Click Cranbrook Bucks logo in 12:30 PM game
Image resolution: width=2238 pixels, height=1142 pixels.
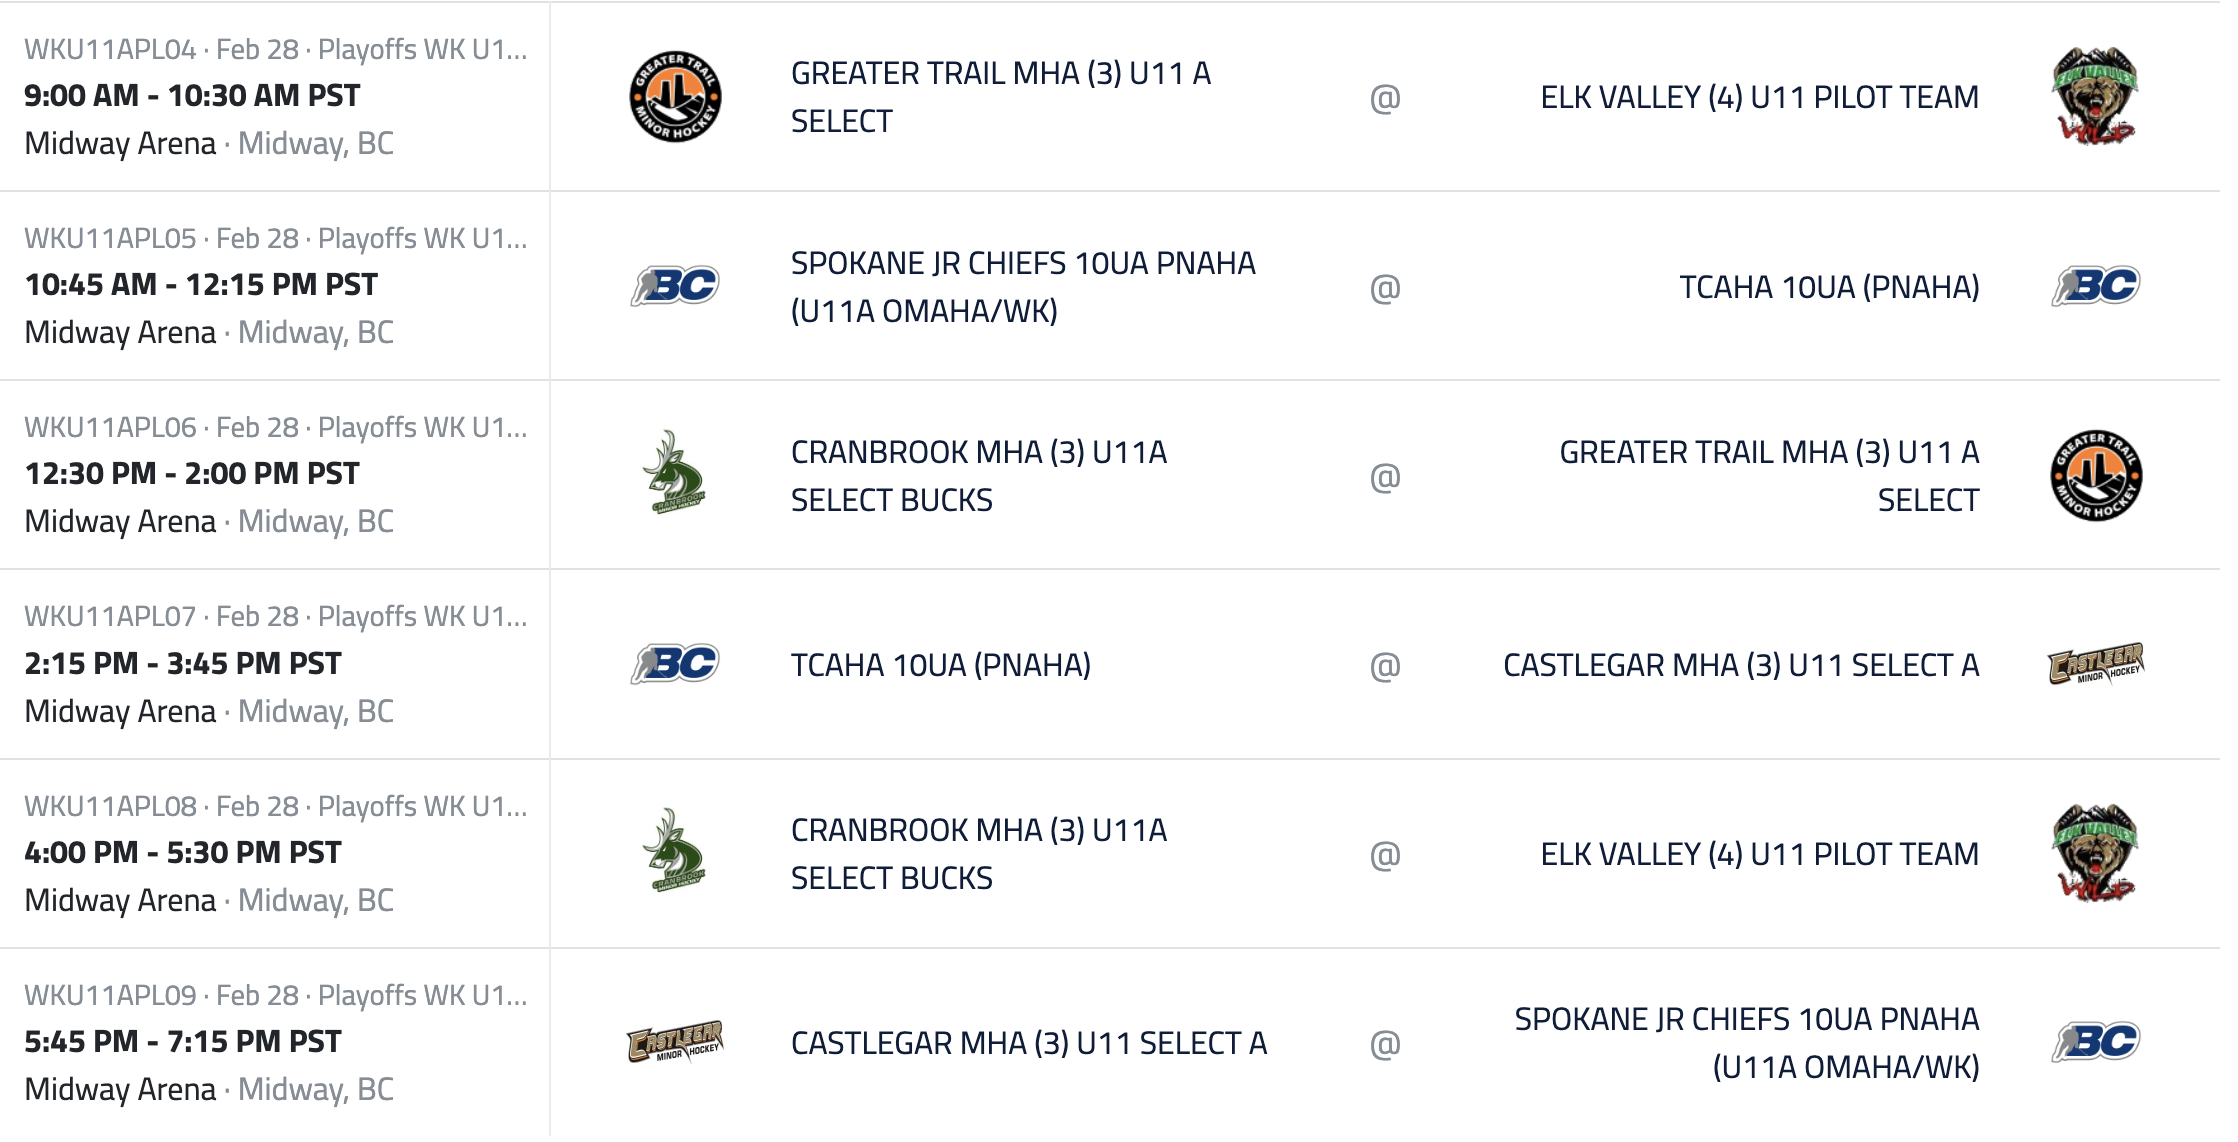tap(675, 475)
